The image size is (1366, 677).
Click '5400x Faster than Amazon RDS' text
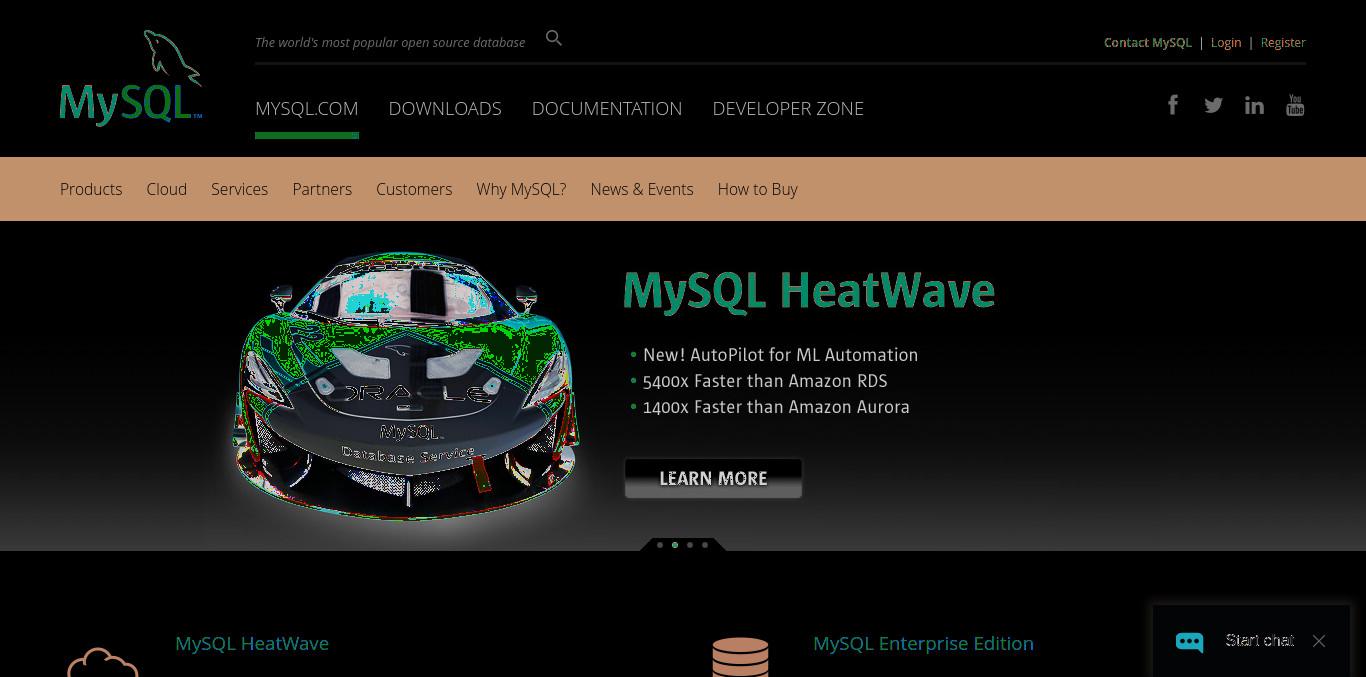tap(765, 381)
